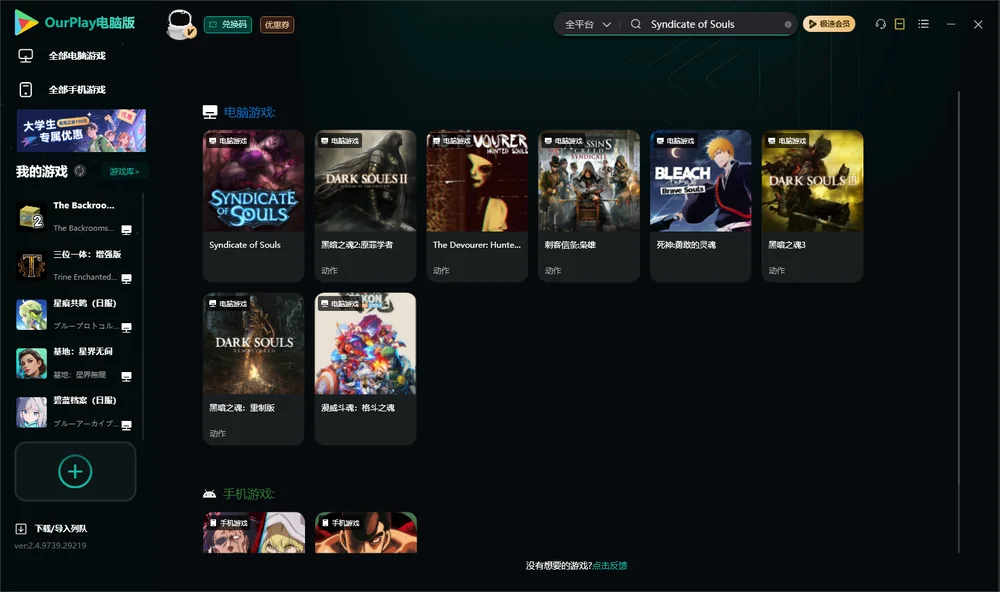Open customer service headset icon

click(881, 24)
